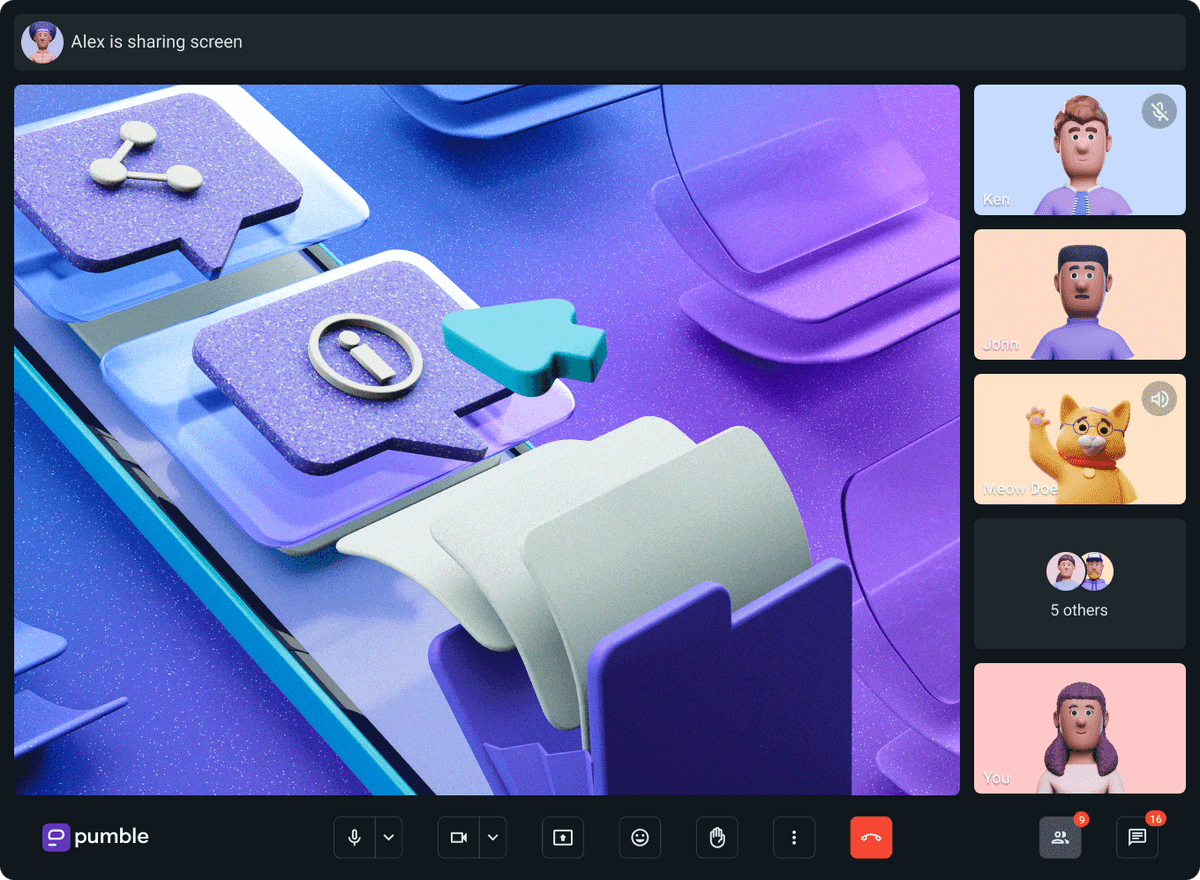Open the emoji reactions picker
This screenshot has width=1200, height=880.
pyautogui.click(x=640, y=838)
